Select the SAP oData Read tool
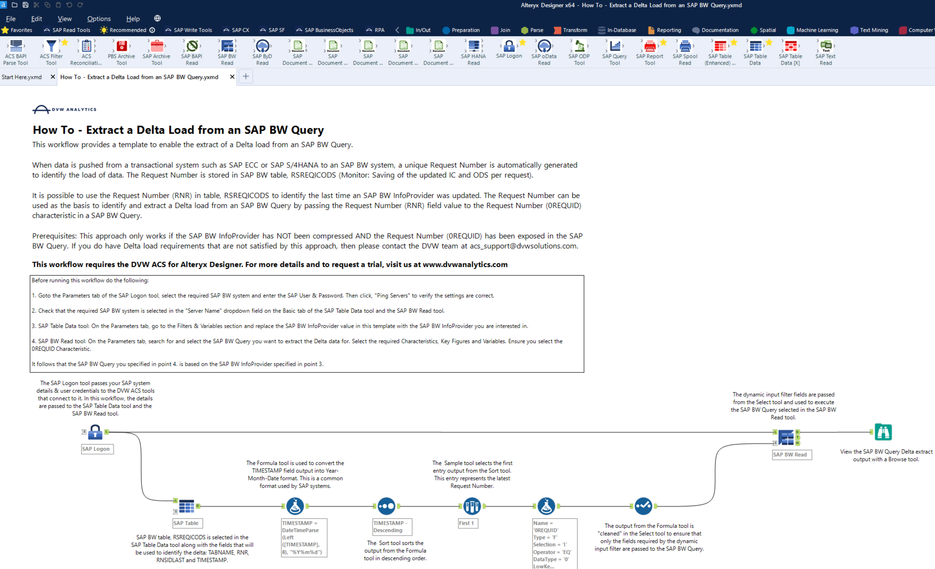 point(544,47)
